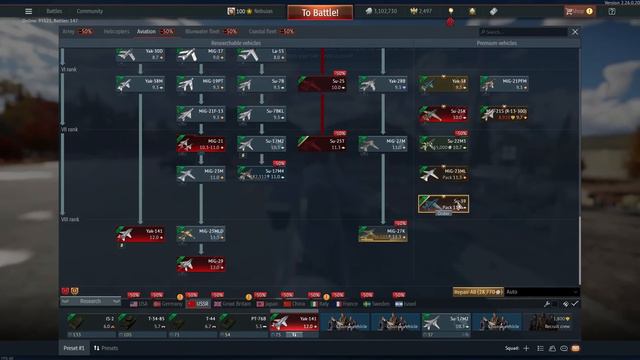The width and height of the screenshot is (640, 360).
Task: Select the Su-17M2 in research tree
Action: point(262,144)
